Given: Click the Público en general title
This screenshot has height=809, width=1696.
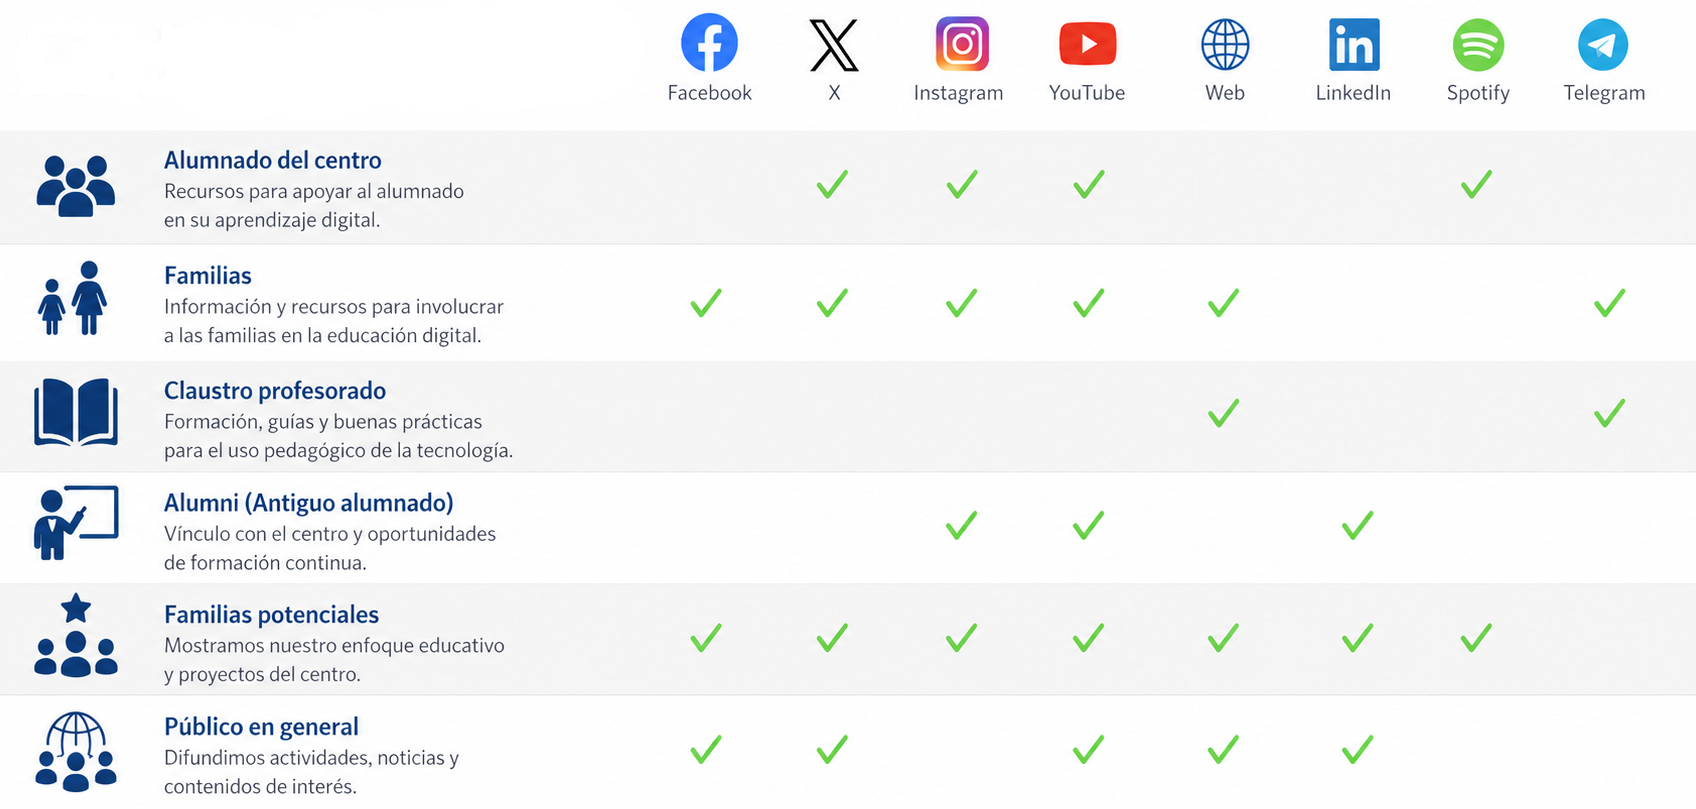Looking at the screenshot, I should [261, 727].
